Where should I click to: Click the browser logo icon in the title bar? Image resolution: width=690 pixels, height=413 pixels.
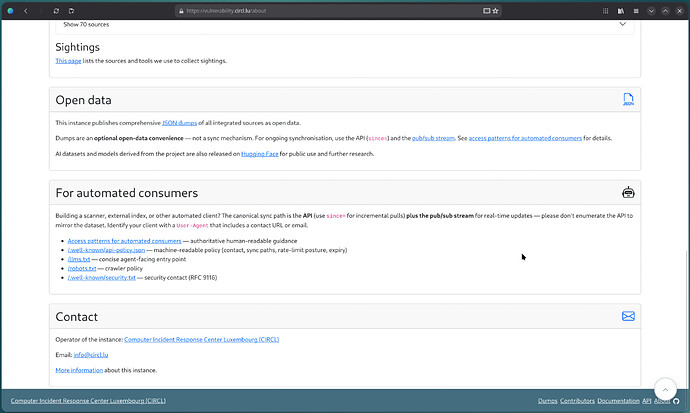[x=10, y=11]
